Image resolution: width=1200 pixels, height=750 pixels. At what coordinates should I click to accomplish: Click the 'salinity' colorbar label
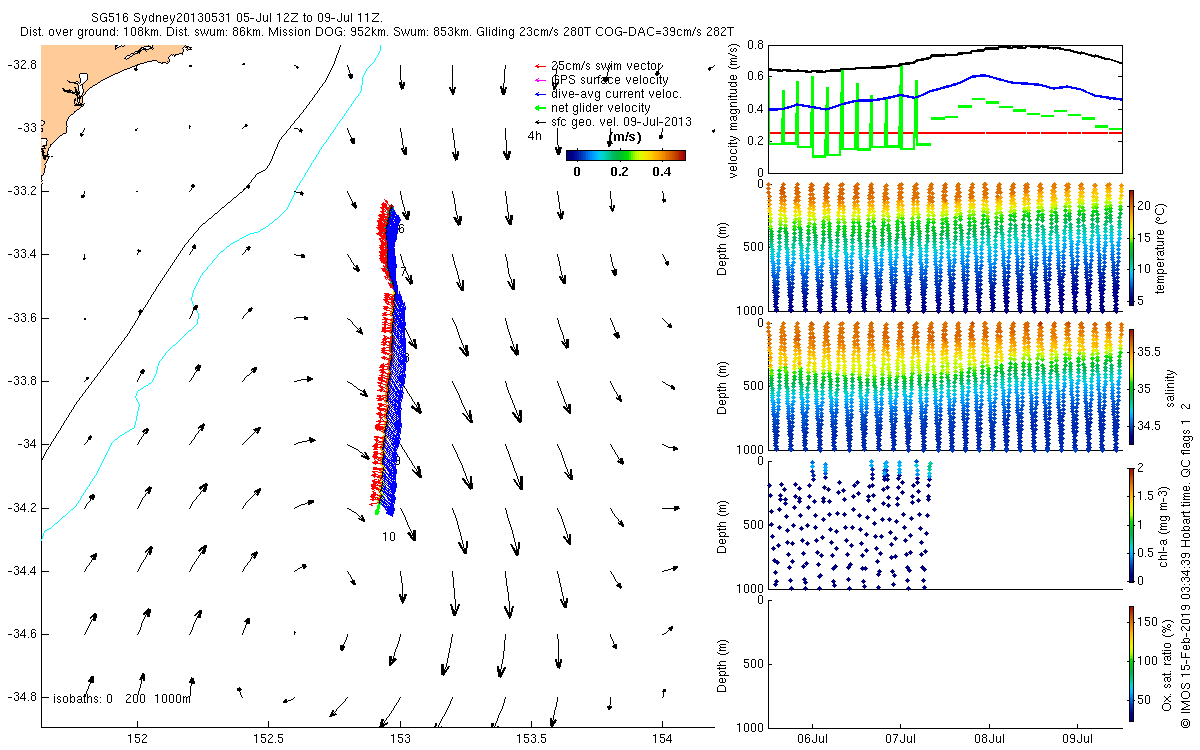(1169, 387)
